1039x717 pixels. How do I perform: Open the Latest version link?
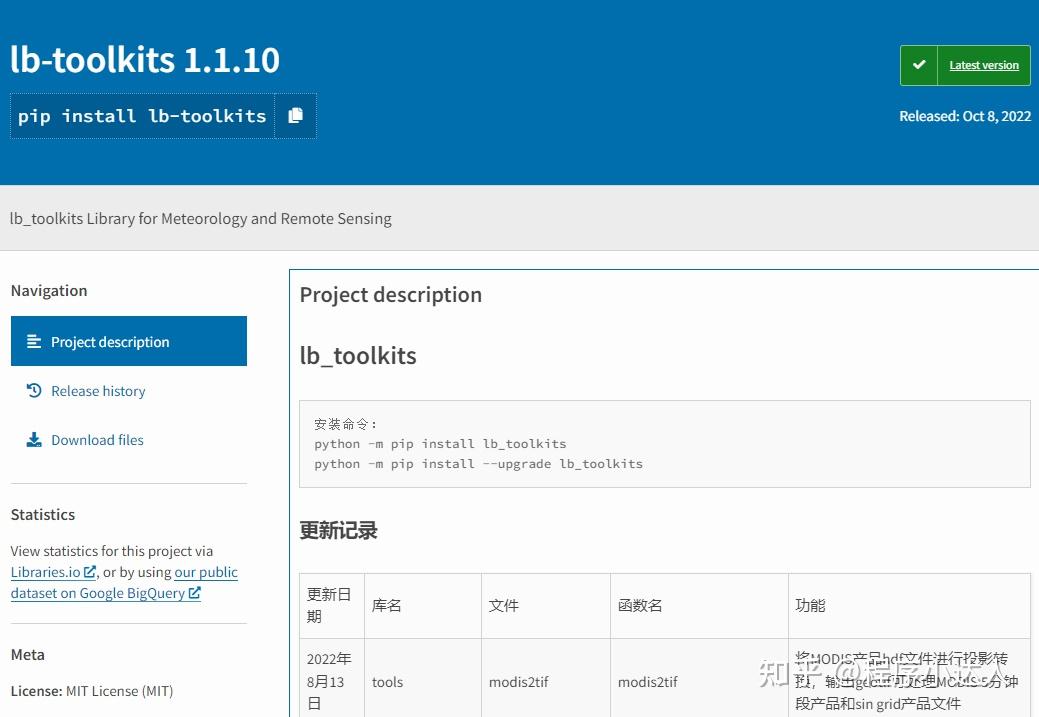coord(983,64)
